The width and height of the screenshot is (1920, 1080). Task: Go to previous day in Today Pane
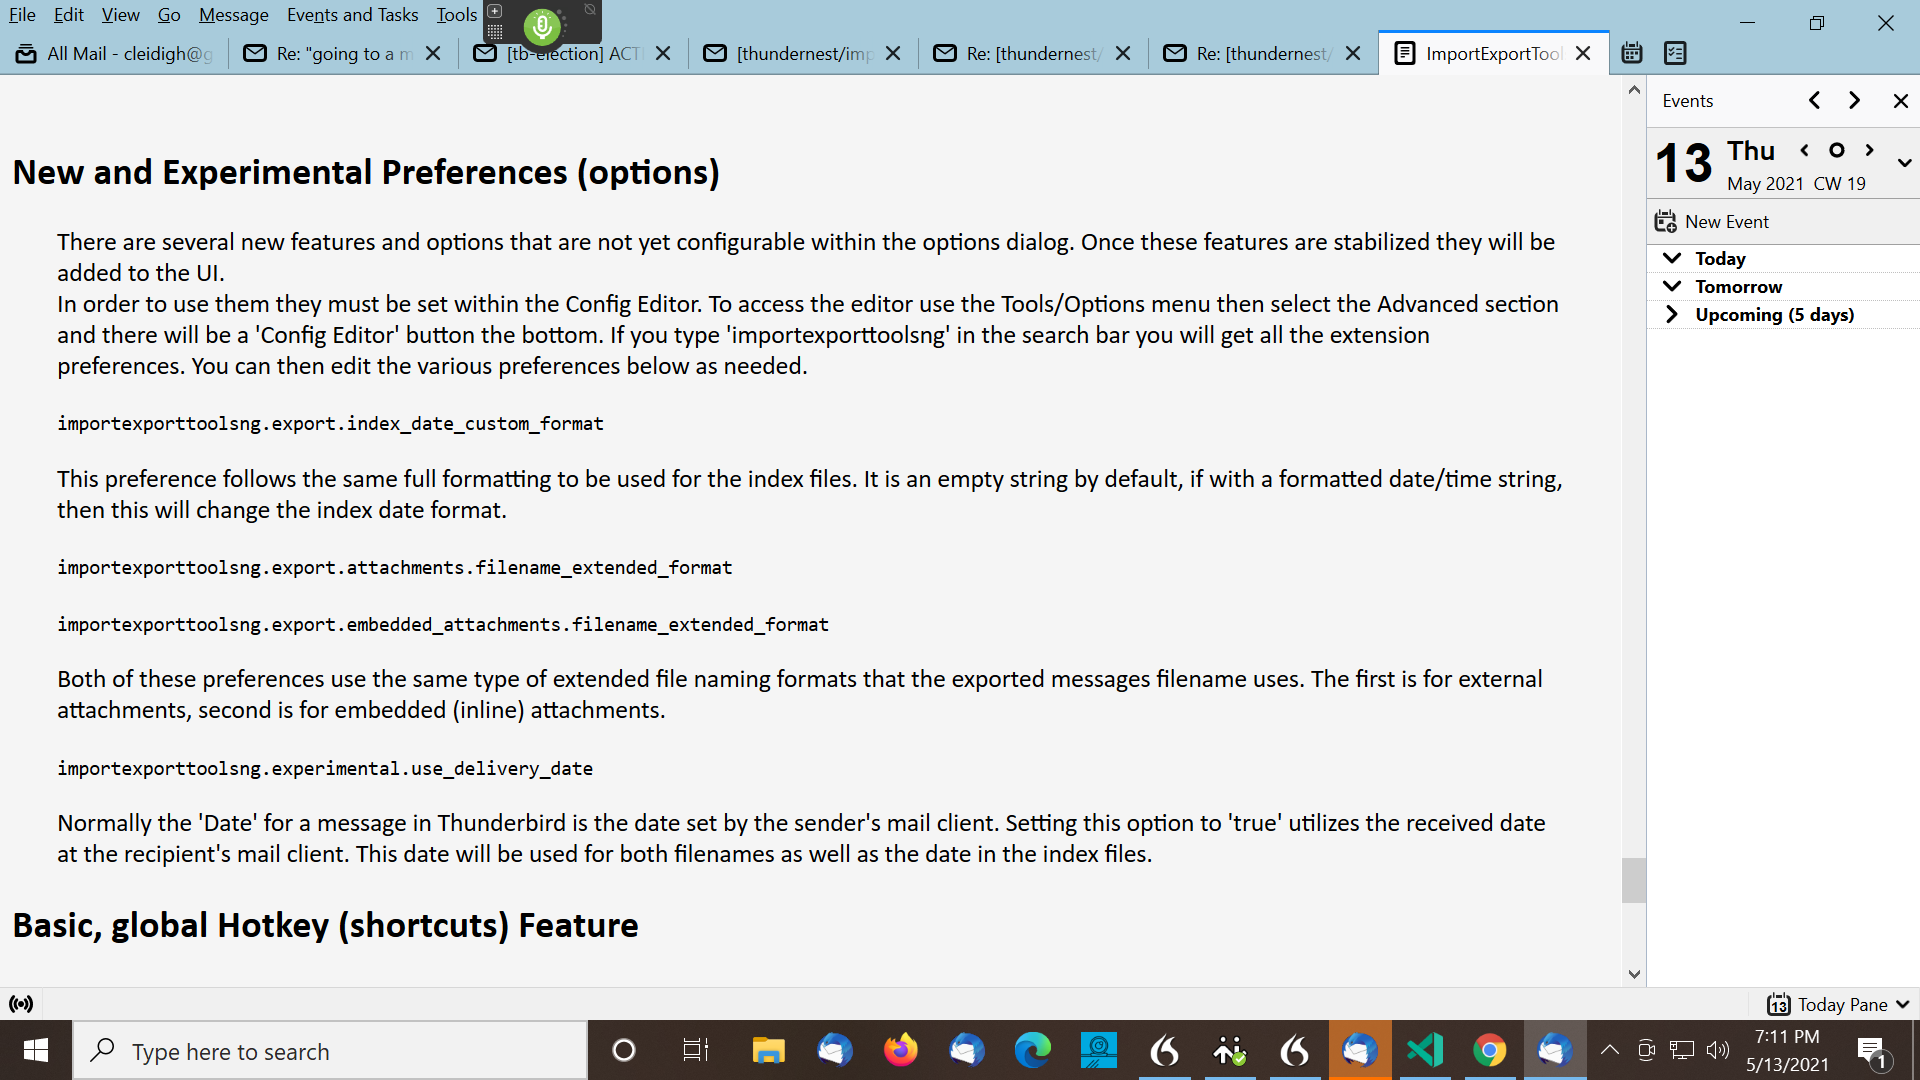[1804, 150]
